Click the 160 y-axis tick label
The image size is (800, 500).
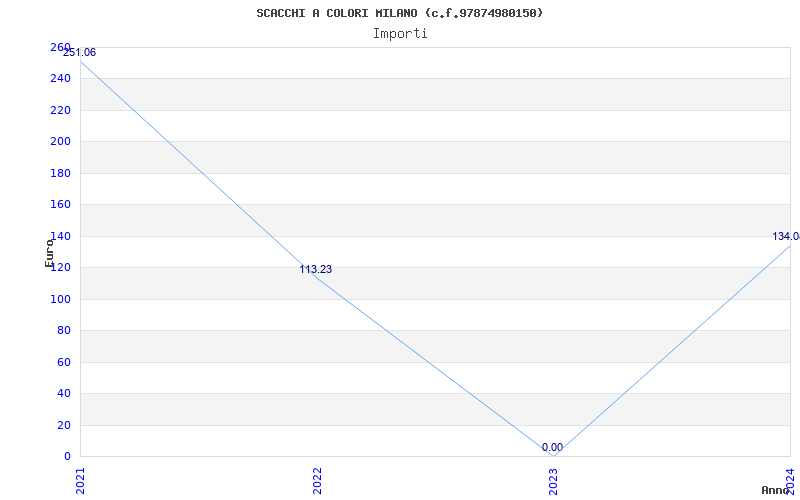click(x=60, y=205)
